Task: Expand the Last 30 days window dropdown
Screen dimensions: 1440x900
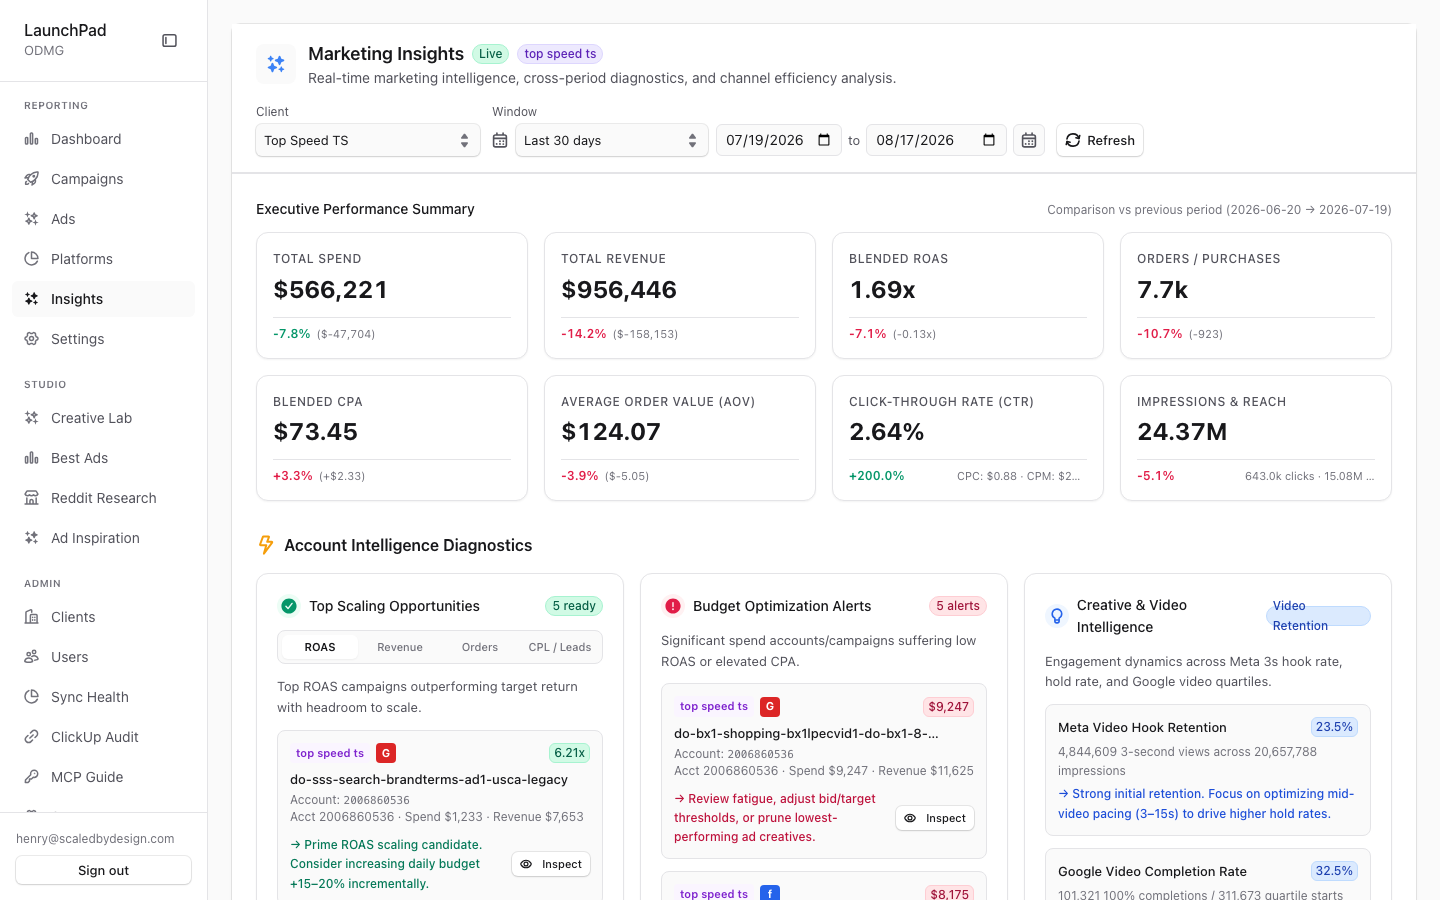Action: [x=612, y=140]
